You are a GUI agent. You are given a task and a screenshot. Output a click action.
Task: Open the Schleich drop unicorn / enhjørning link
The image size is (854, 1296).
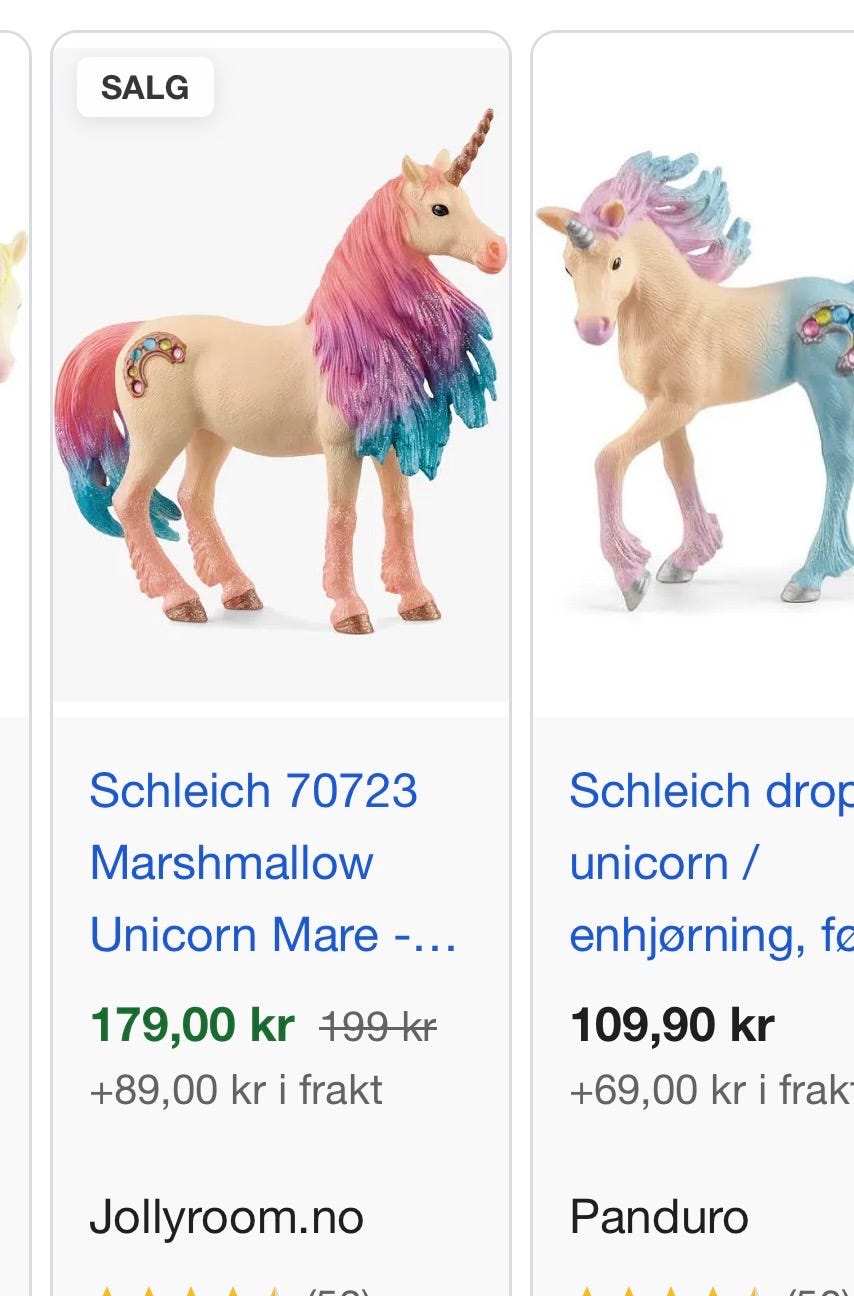click(x=712, y=863)
